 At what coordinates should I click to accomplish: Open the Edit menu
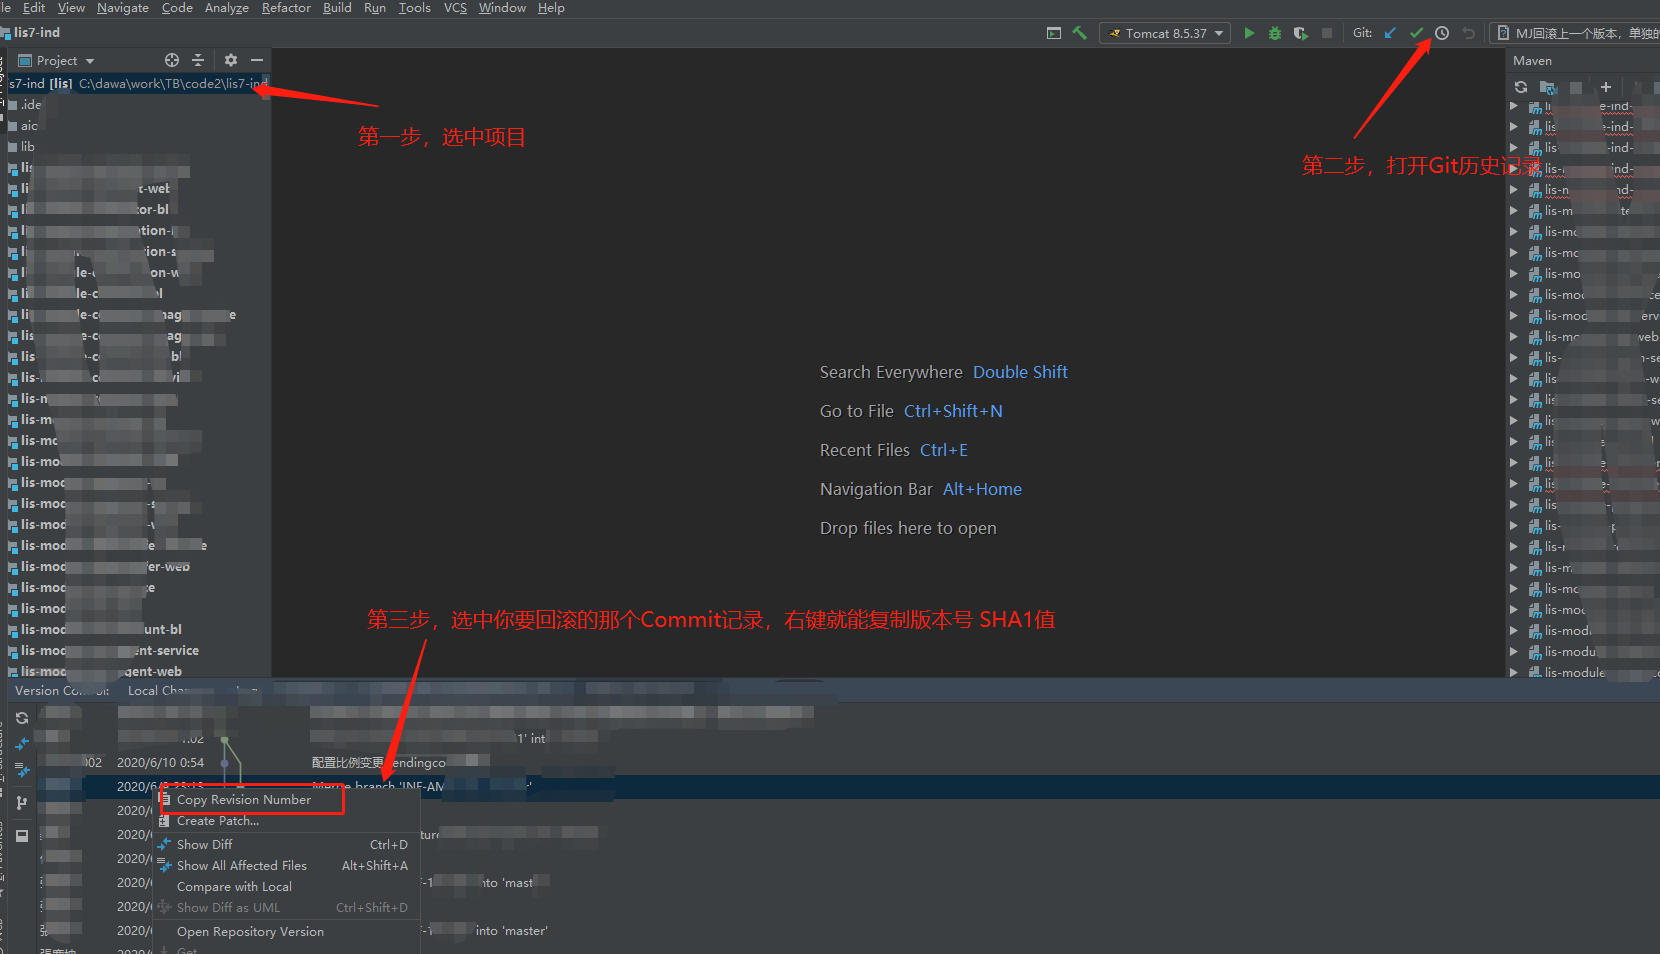(34, 8)
